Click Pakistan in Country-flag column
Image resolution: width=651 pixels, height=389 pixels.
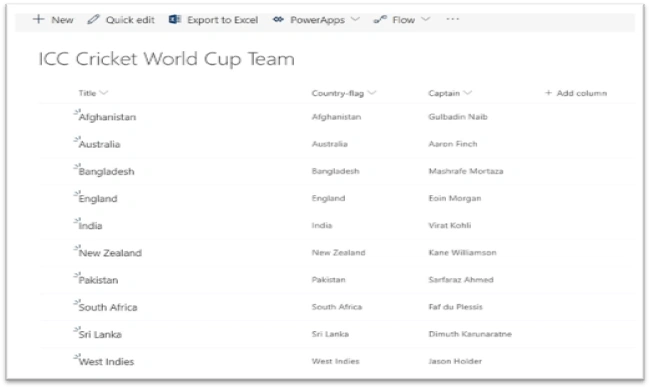(328, 279)
